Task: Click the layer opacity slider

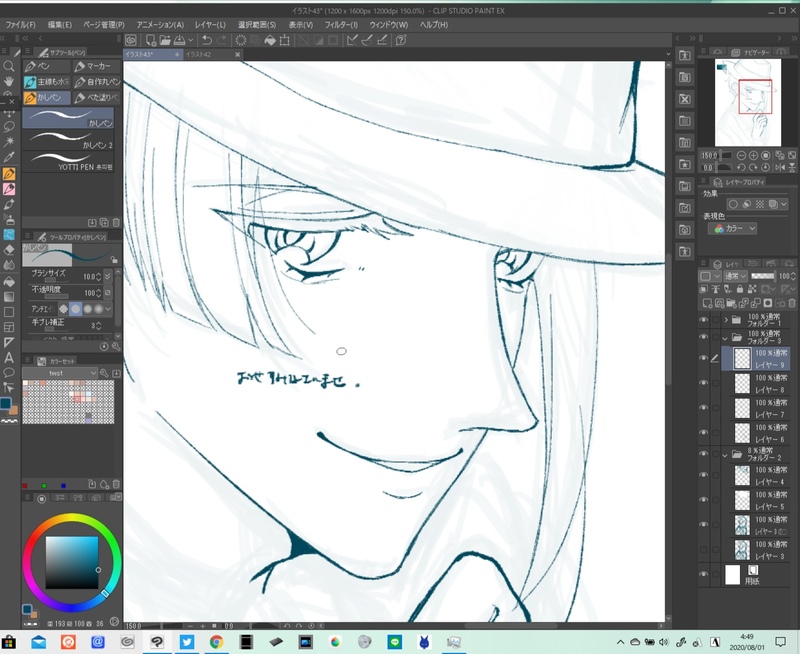Action: pos(762,276)
